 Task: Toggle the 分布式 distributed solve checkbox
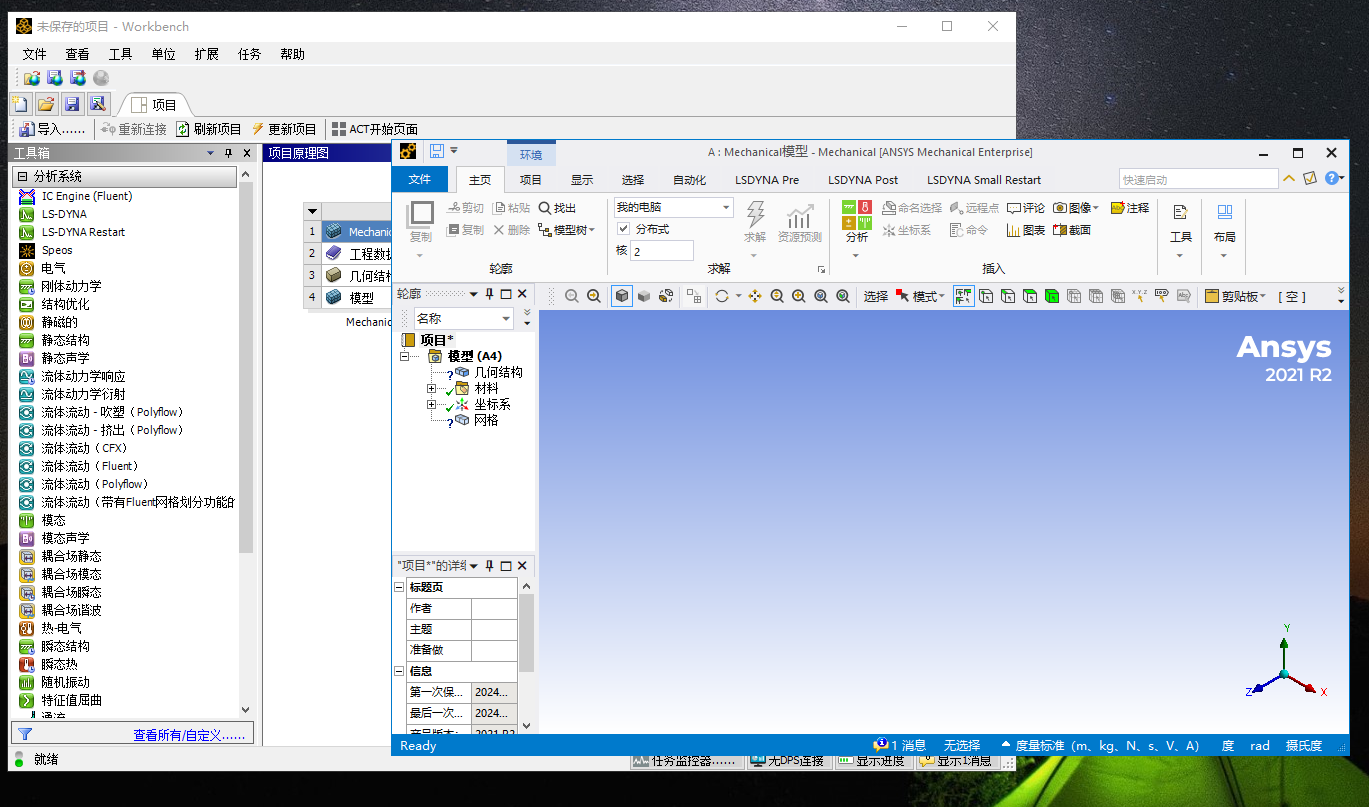[x=623, y=229]
